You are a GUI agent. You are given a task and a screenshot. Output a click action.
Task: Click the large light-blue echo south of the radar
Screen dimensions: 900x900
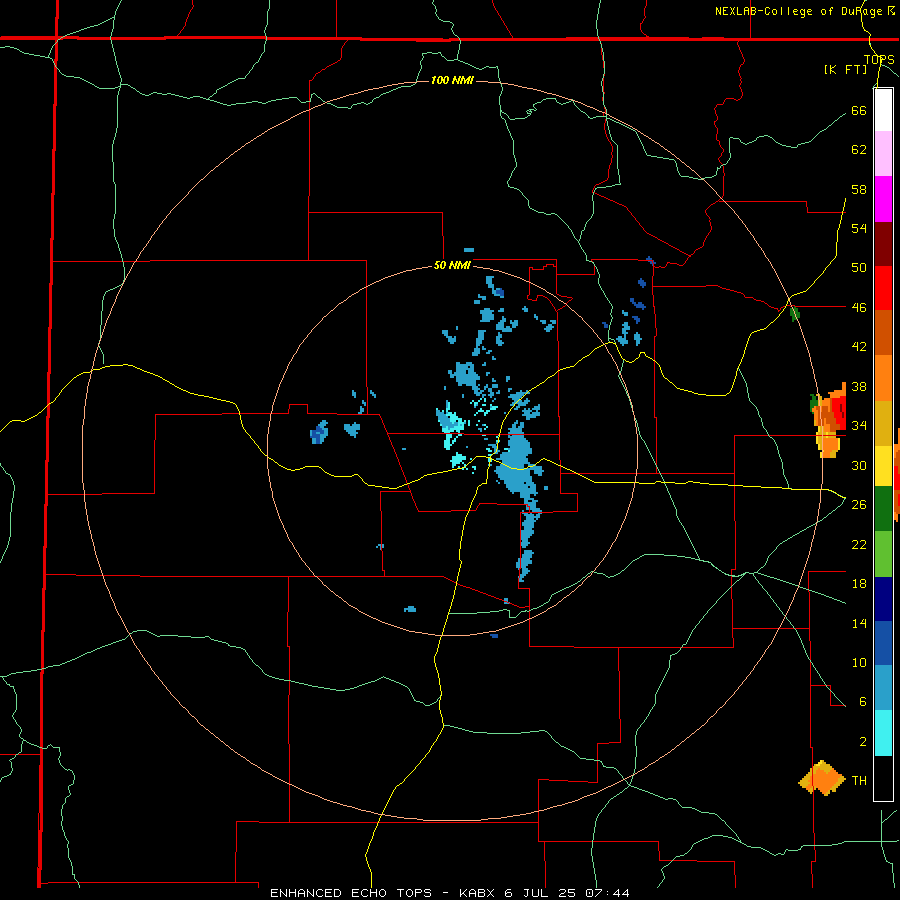click(517, 465)
